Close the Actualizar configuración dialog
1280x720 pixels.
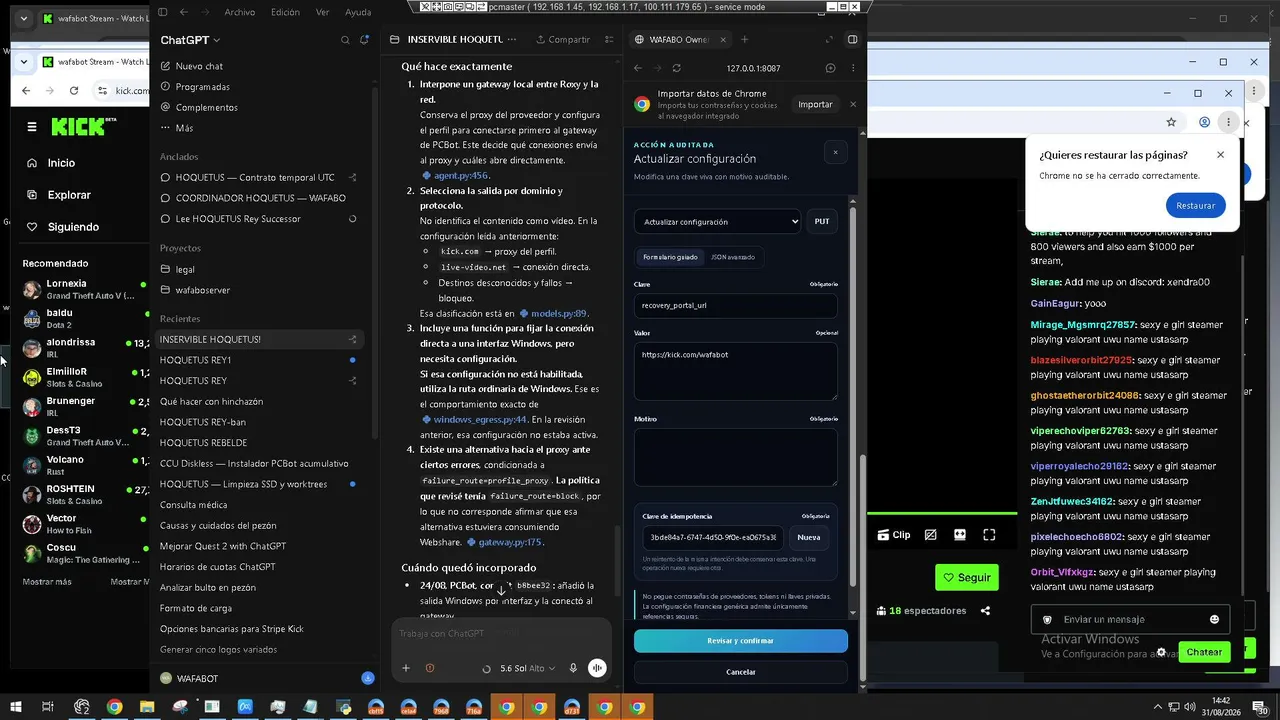click(836, 152)
